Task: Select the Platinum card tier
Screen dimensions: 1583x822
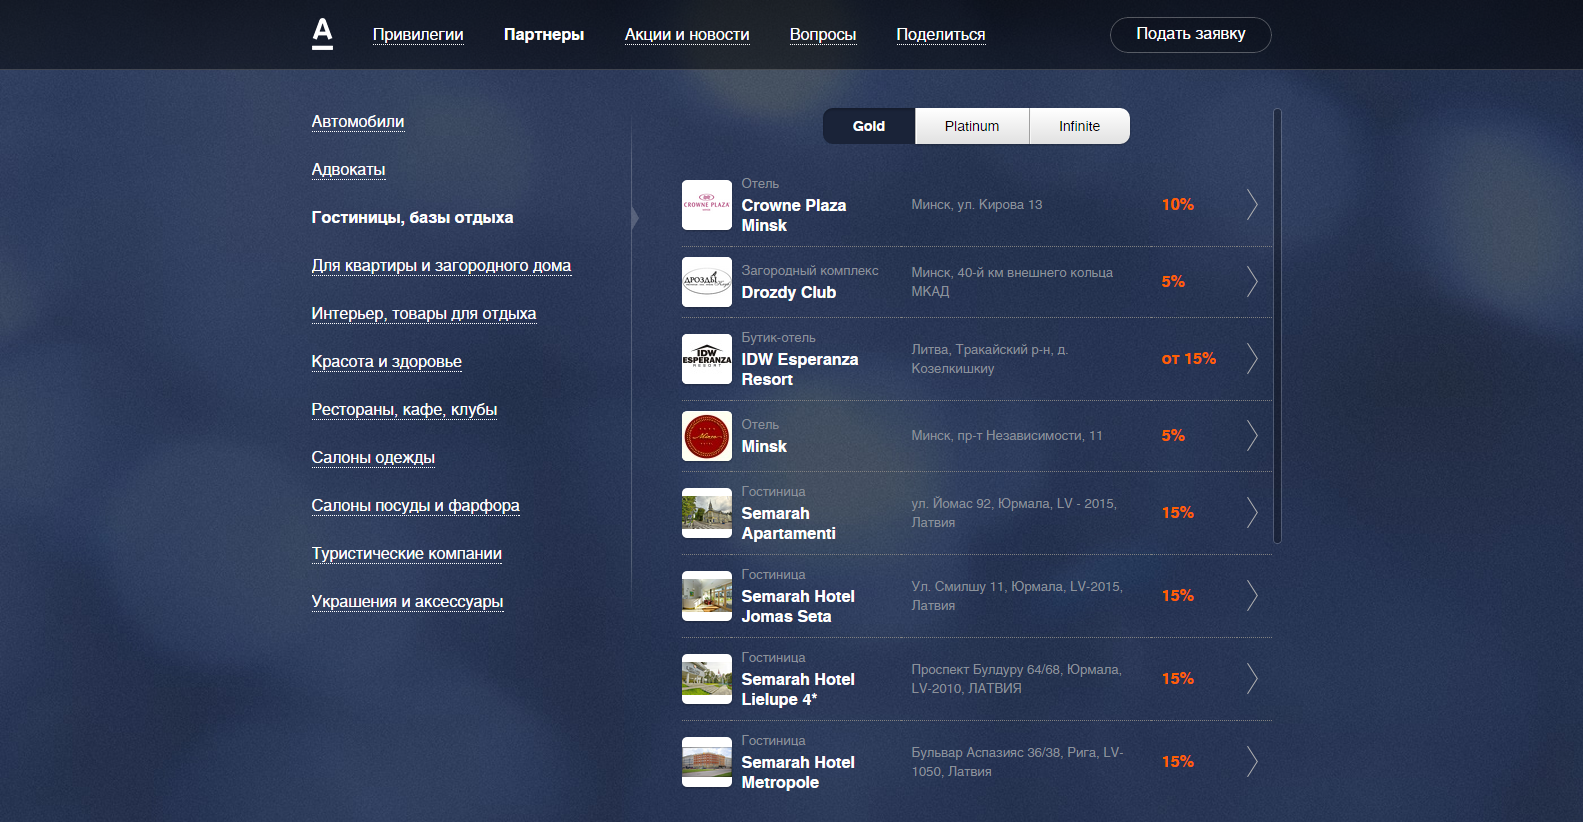Action: 971,126
